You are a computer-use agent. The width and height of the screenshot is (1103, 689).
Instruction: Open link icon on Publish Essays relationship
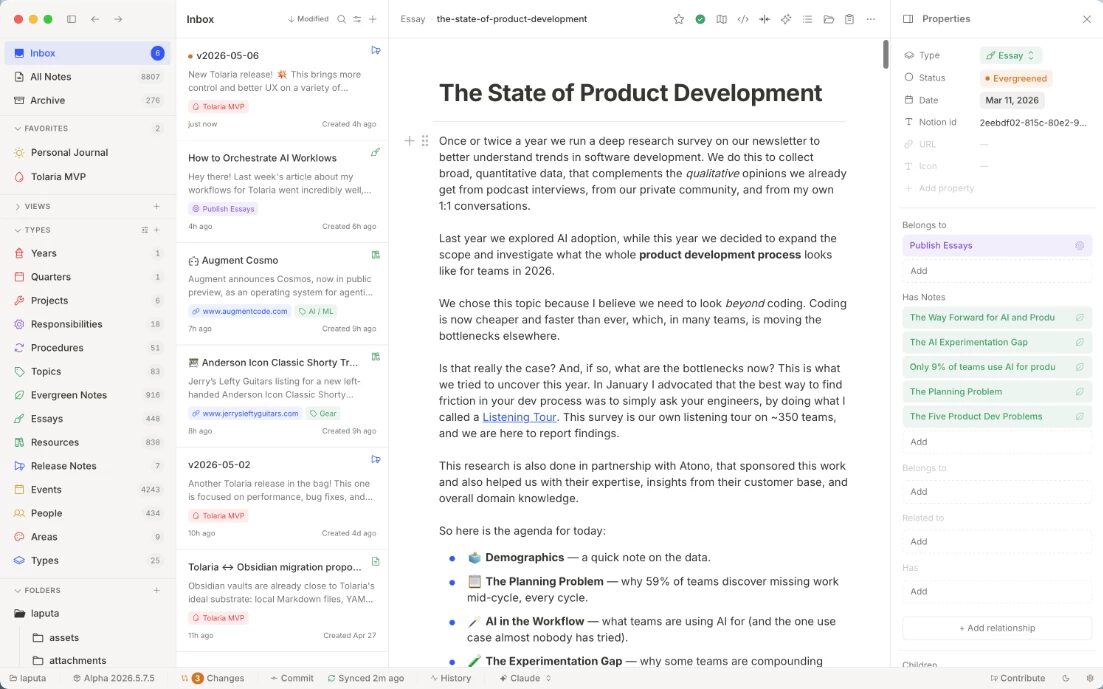coord(1079,246)
